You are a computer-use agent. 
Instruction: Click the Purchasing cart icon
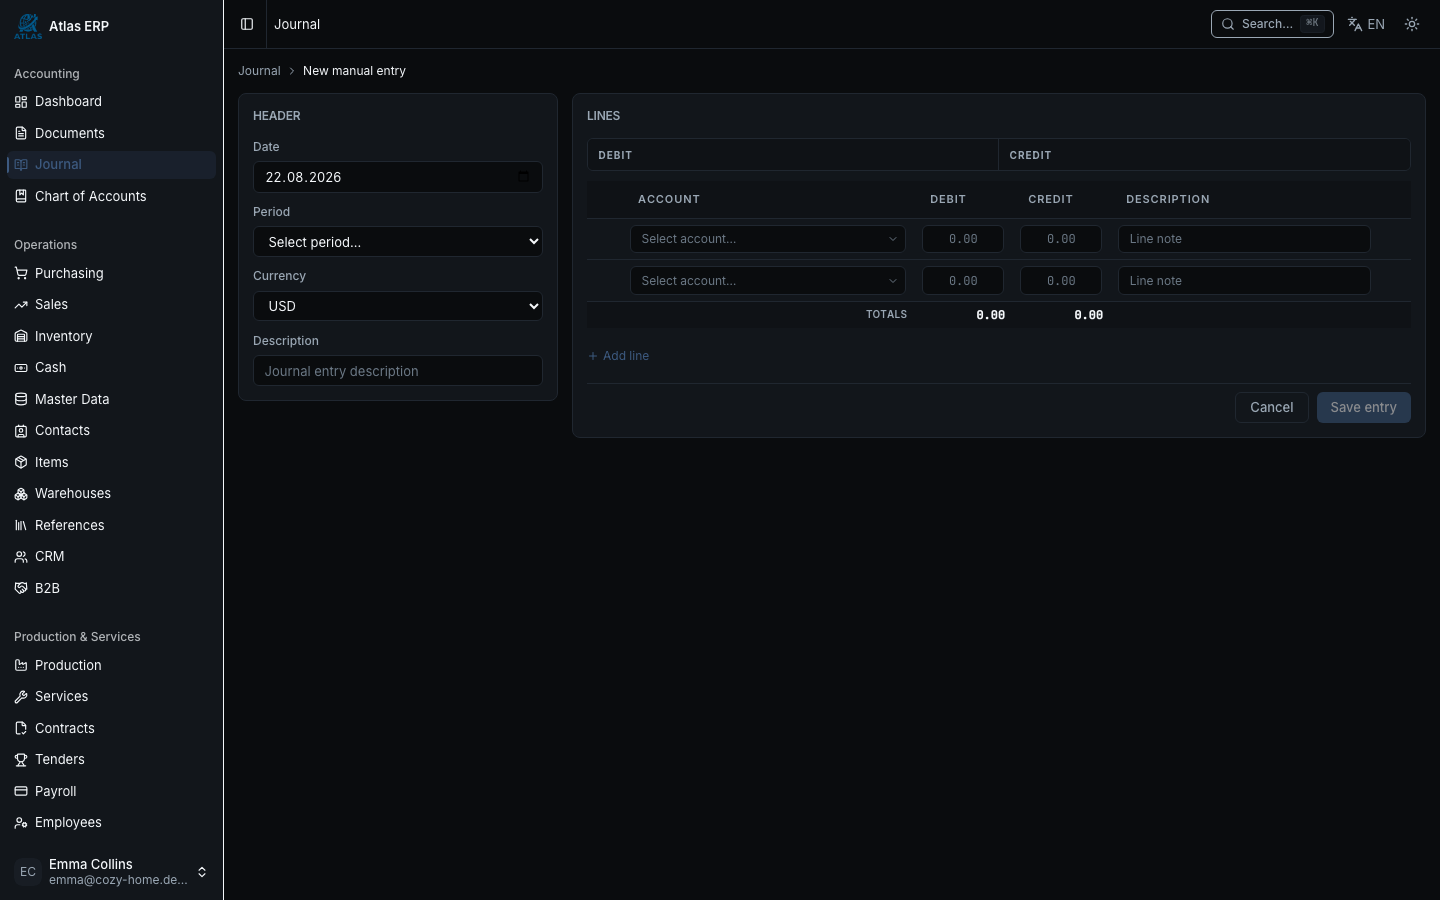click(21, 273)
